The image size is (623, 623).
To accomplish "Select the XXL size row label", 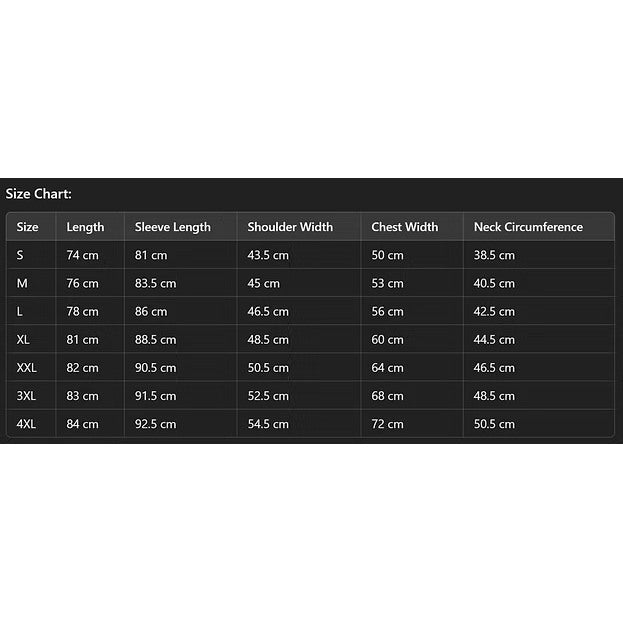I will tap(27, 368).
